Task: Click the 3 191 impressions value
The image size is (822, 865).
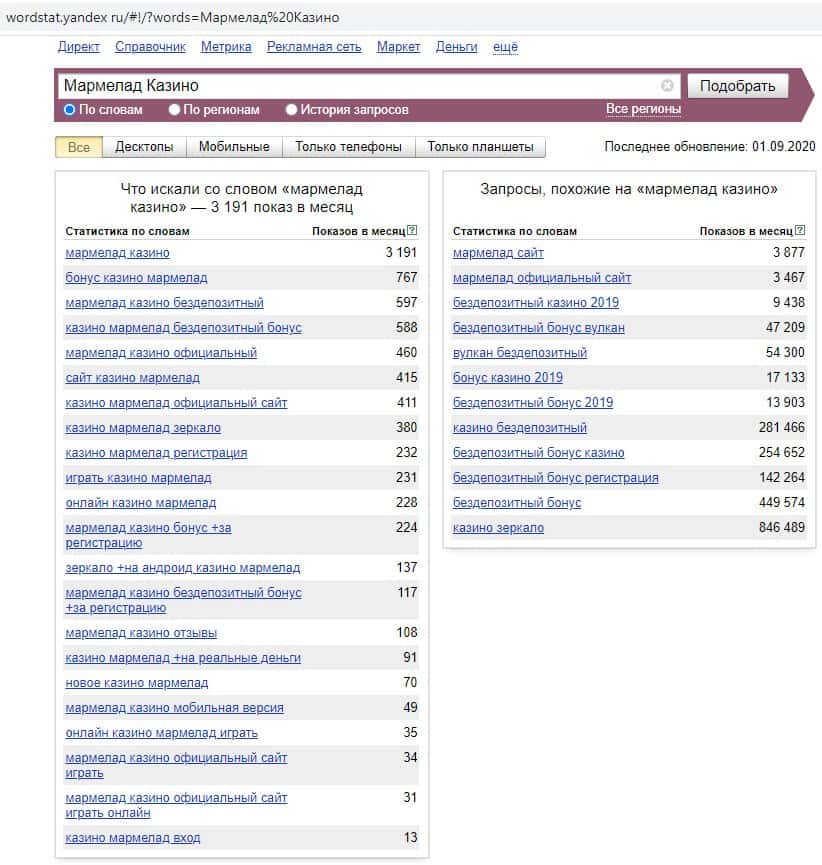Action: point(401,252)
